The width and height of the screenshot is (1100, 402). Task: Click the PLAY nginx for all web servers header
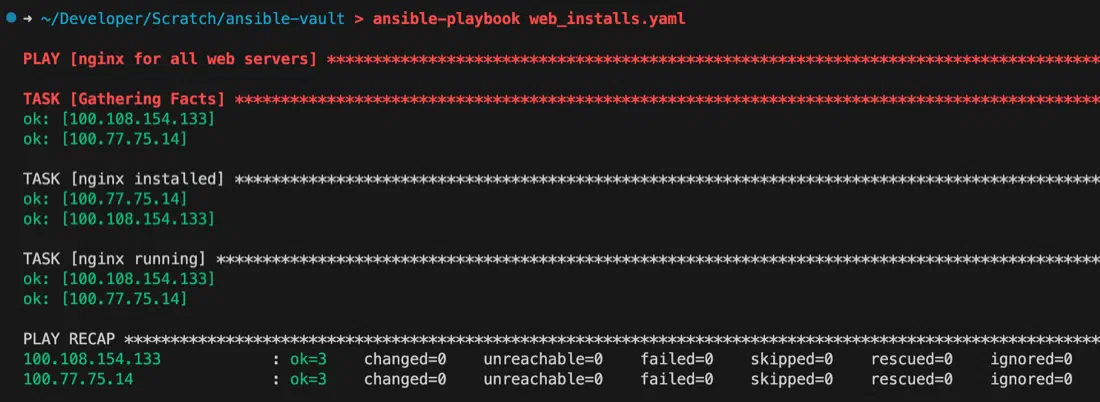(170, 59)
